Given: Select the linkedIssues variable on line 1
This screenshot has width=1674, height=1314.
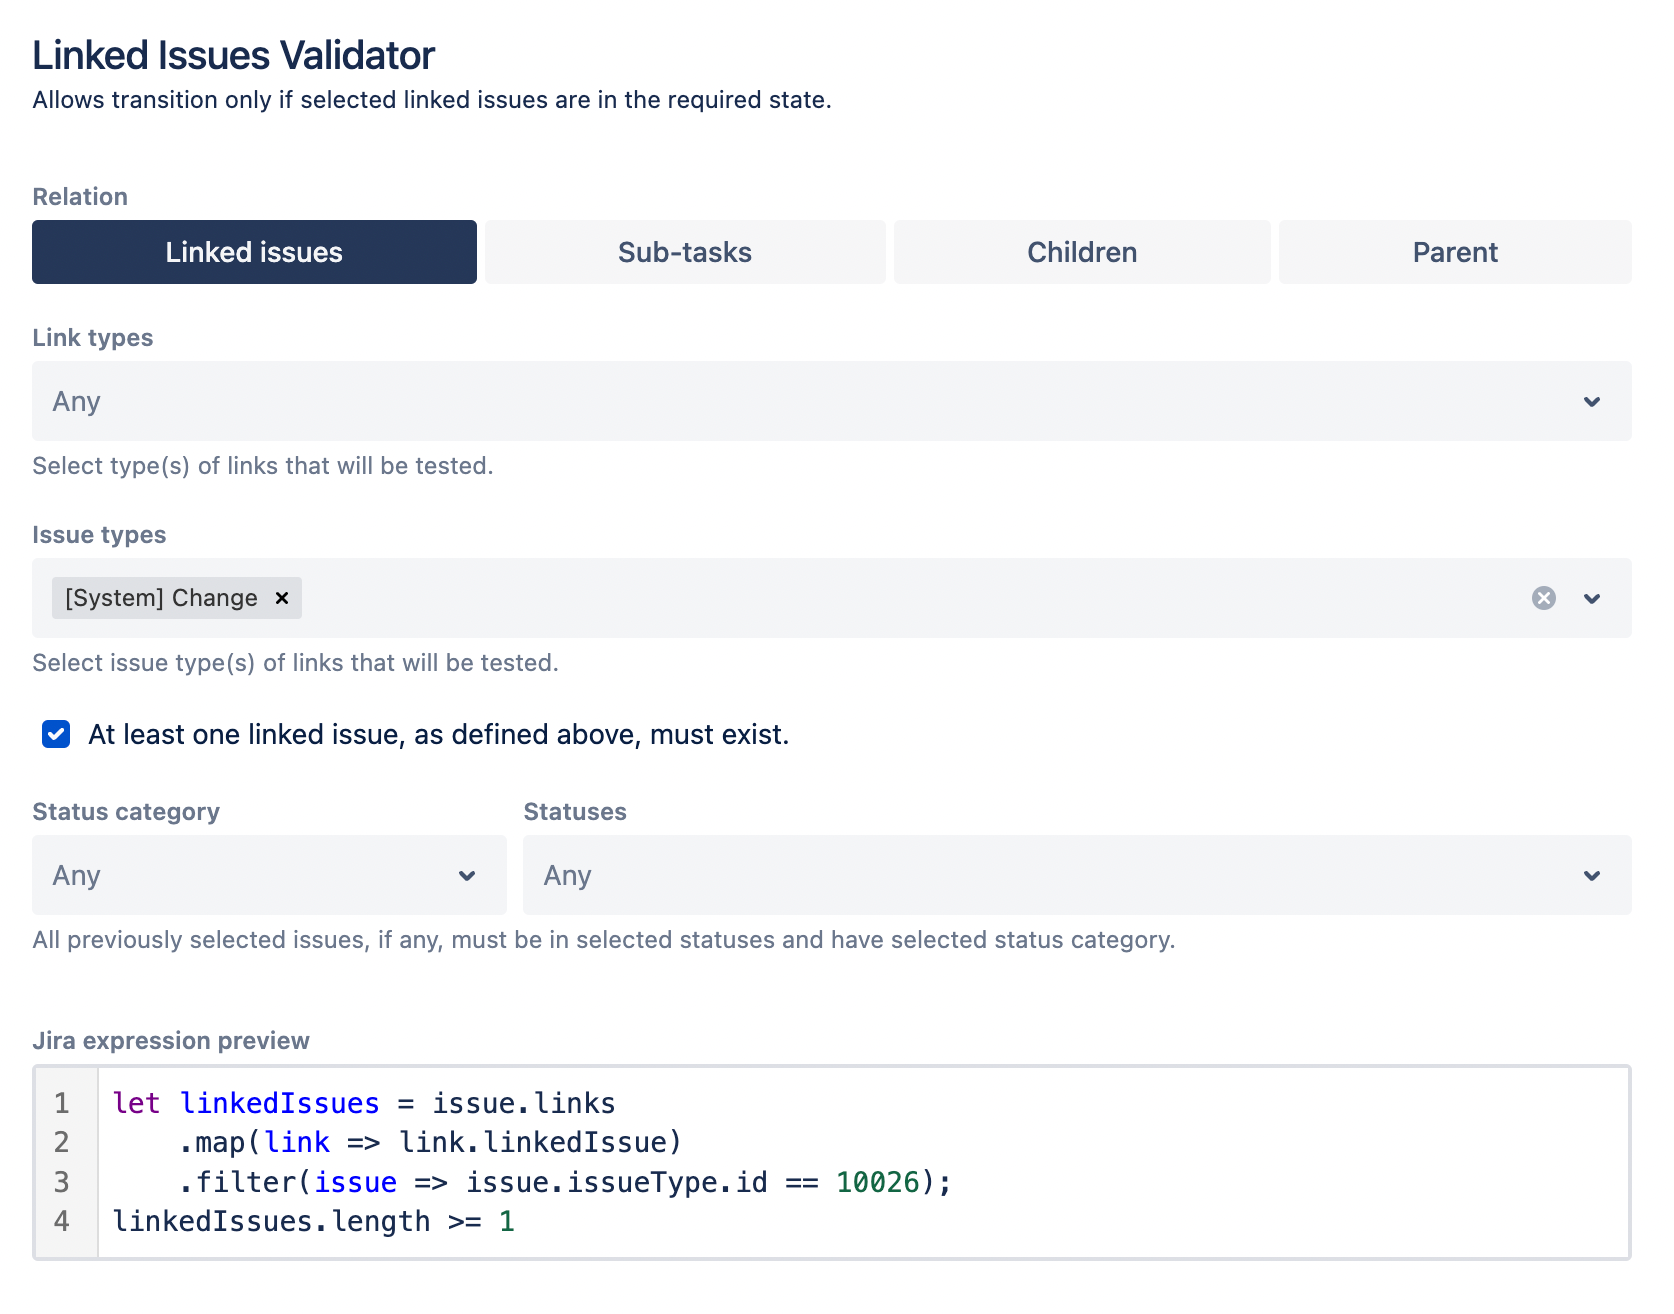Looking at the screenshot, I should (280, 1103).
